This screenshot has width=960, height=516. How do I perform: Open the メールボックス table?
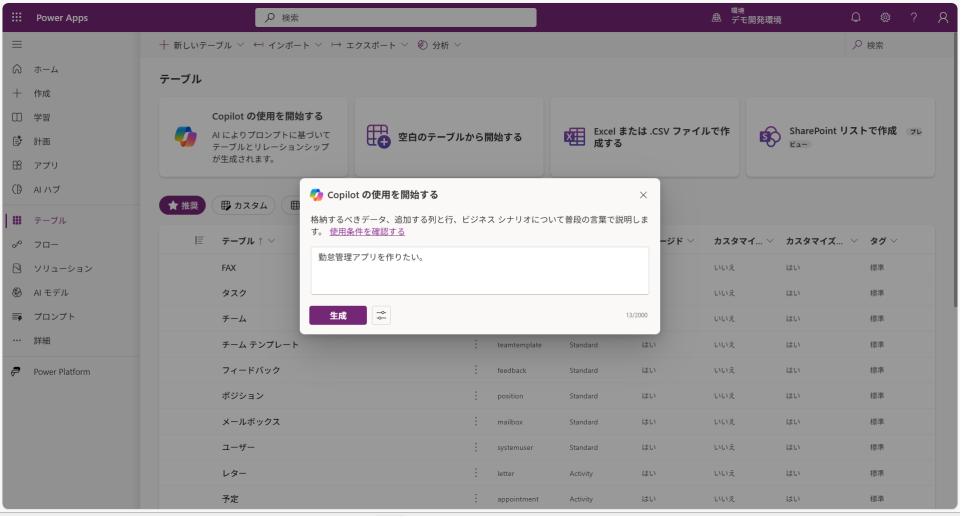click(250, 422)
